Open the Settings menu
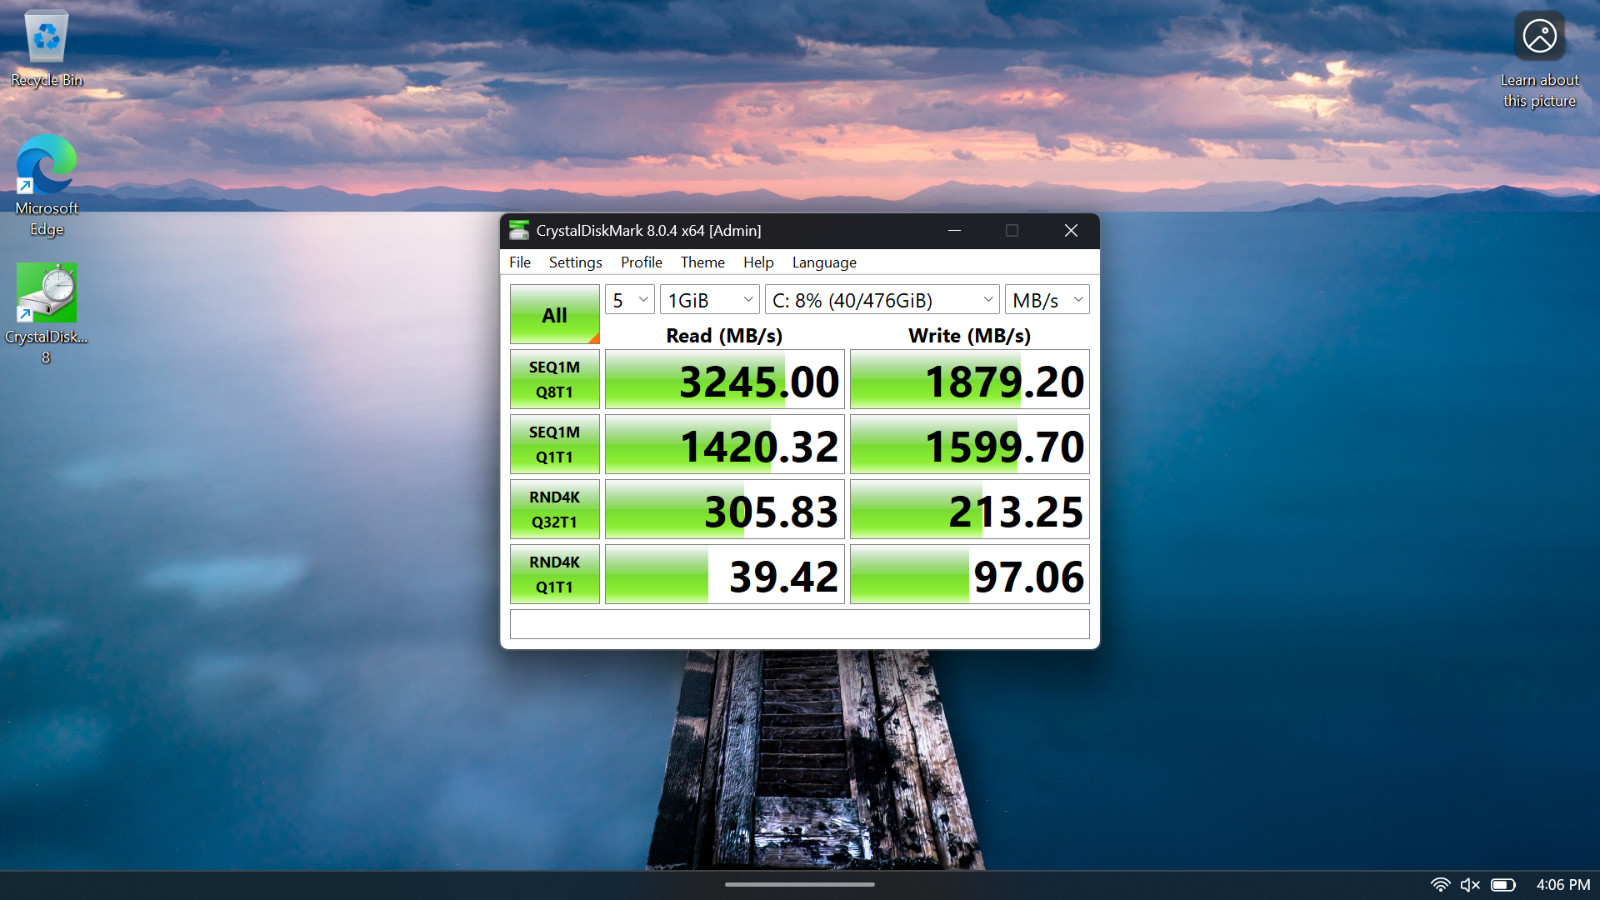The width and height of the screenshot is (1600, 900). point(575,262)
